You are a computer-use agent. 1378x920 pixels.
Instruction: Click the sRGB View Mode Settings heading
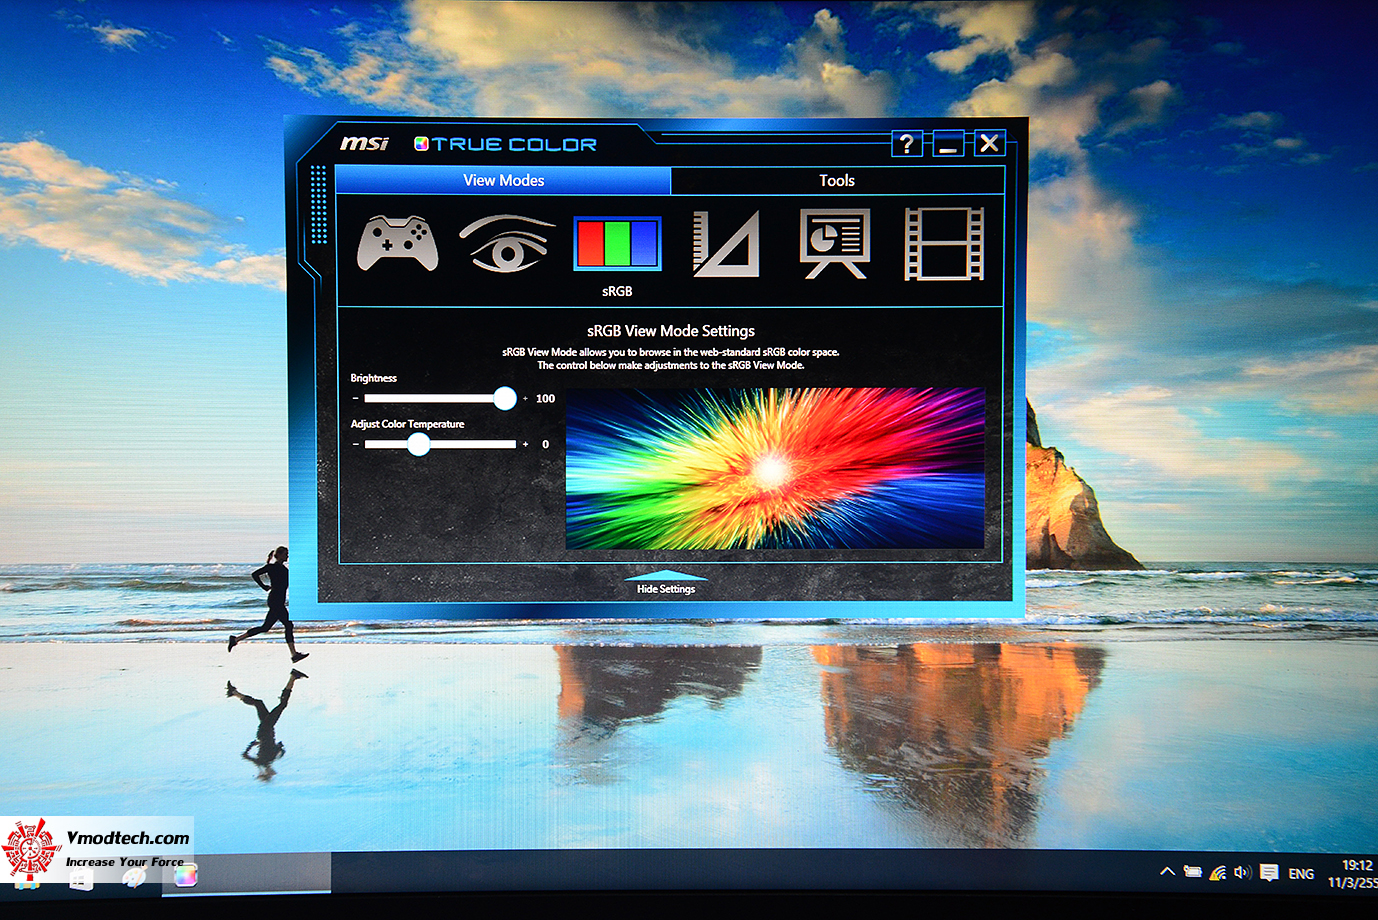[x=671, y=331]
